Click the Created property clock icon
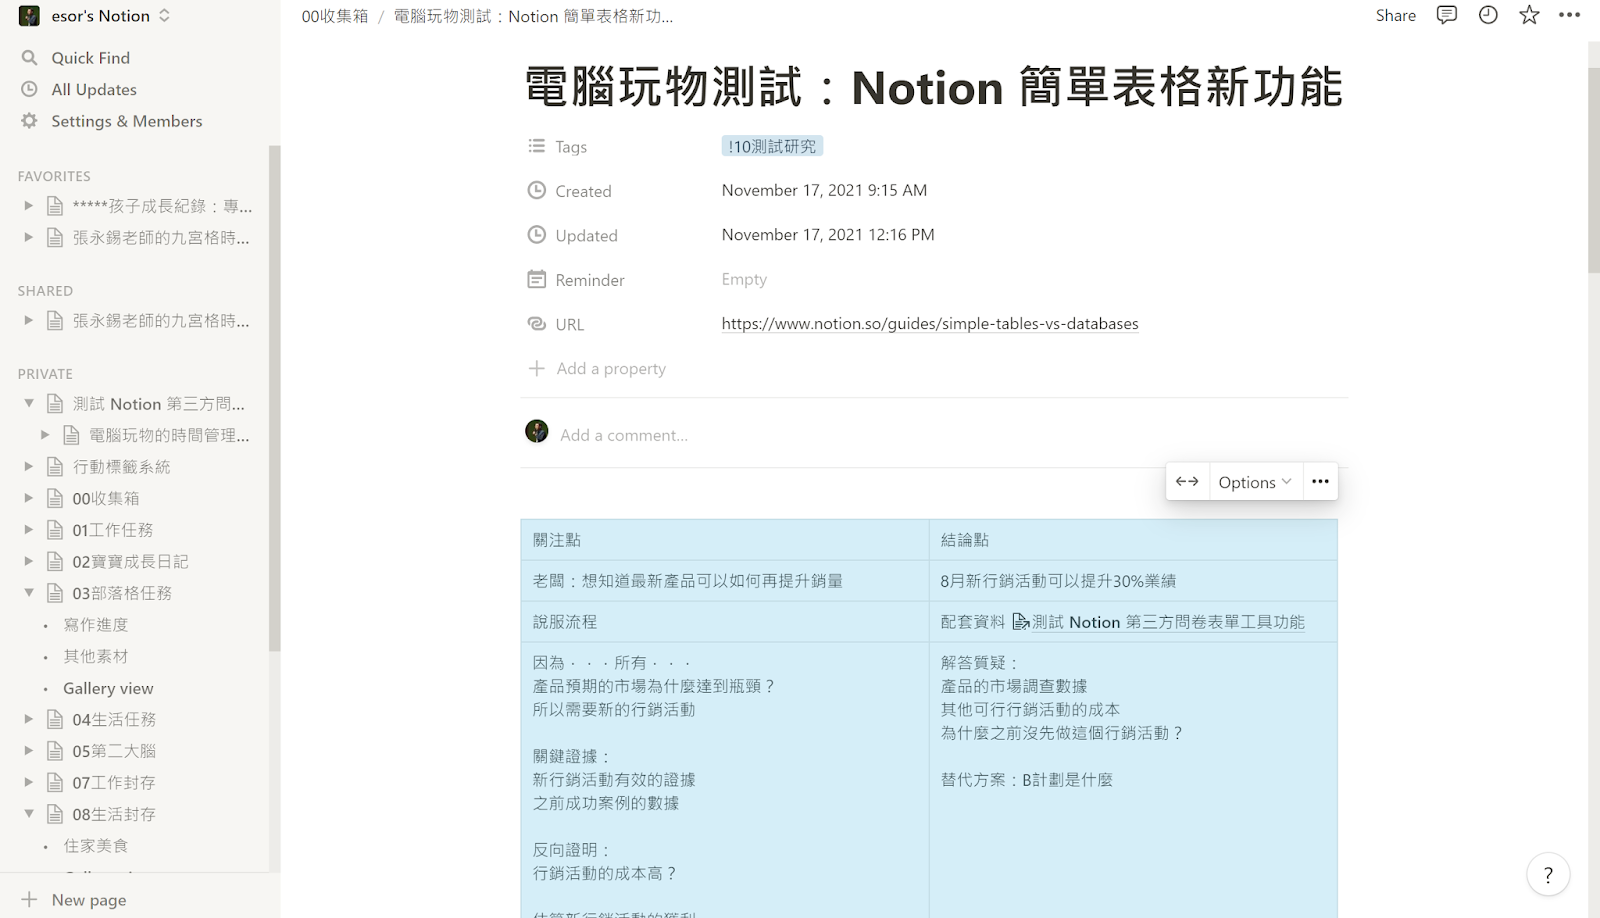Screen dimensions: 1600x918 537,190
